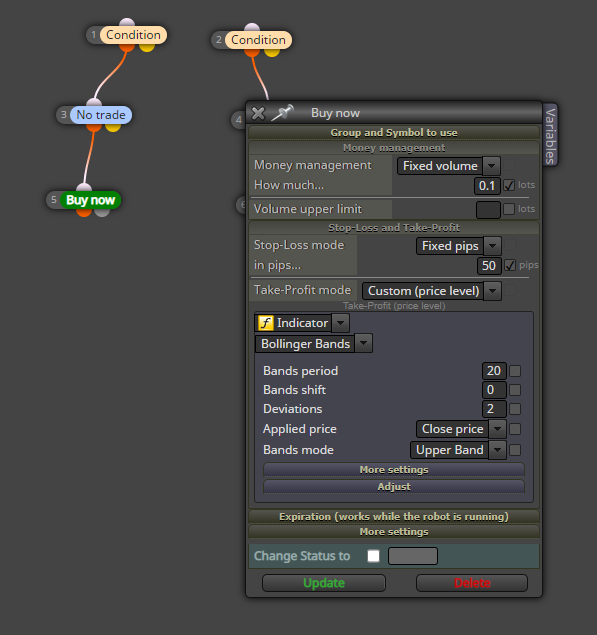This screenshot has height=635, width=597.
Task: Close the Buy now settings panel
Action: [x=258, y=113]
